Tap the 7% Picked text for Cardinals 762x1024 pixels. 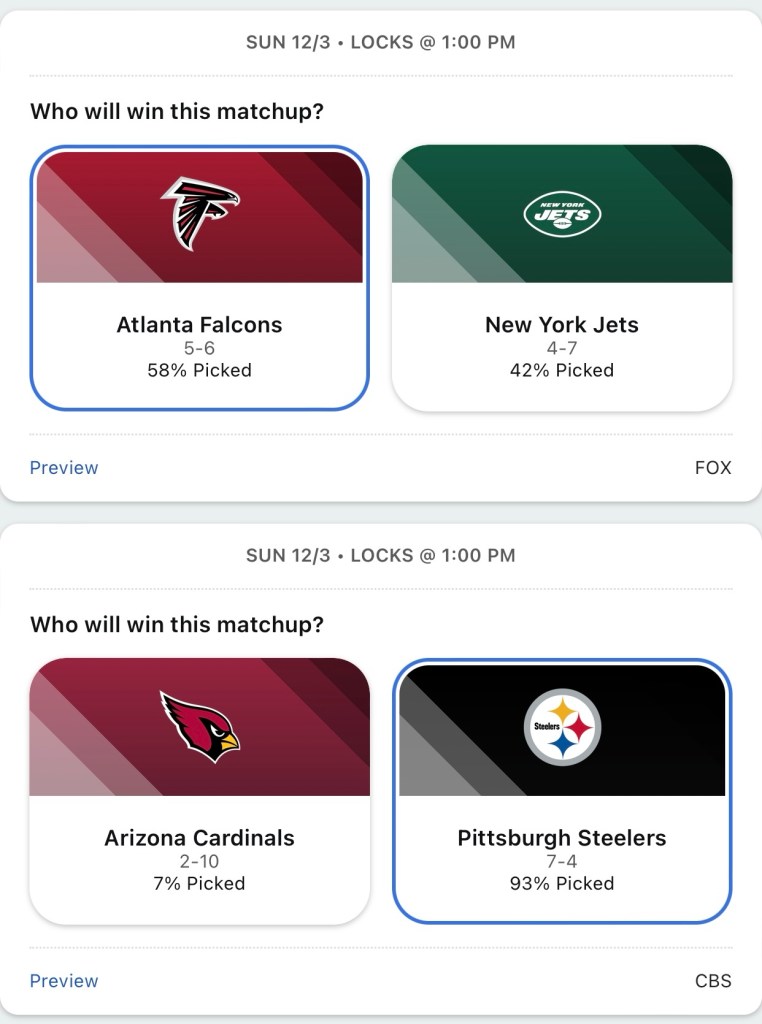click(200, 883)
